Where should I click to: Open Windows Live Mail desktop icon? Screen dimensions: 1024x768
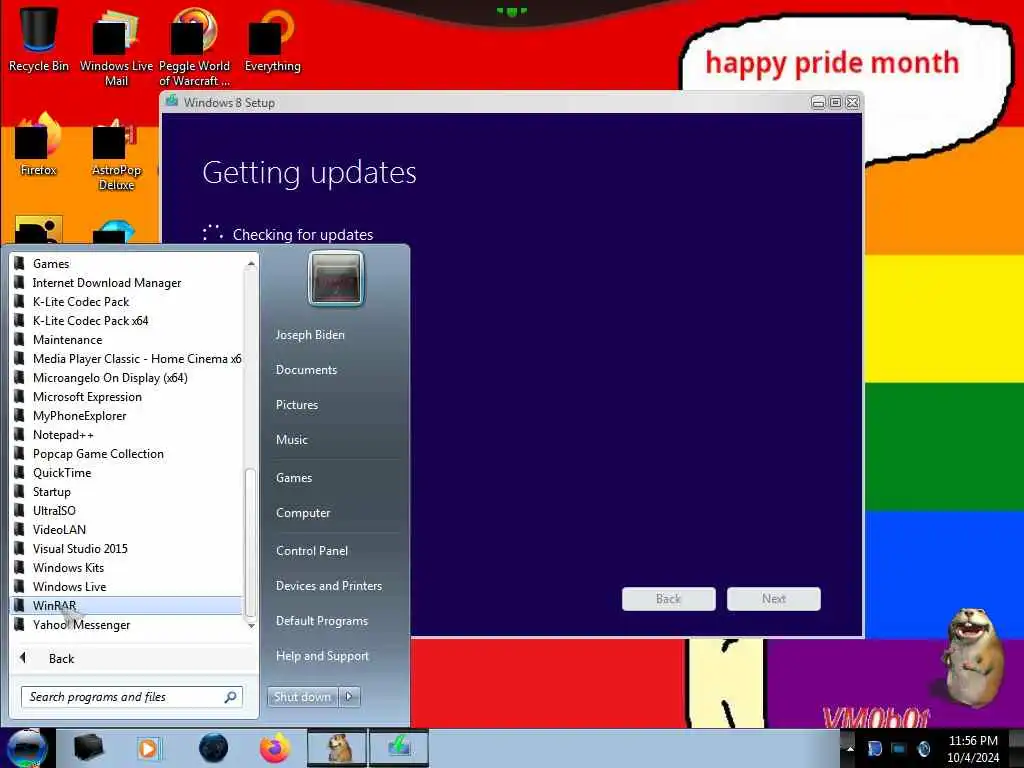tap(116, 46)
